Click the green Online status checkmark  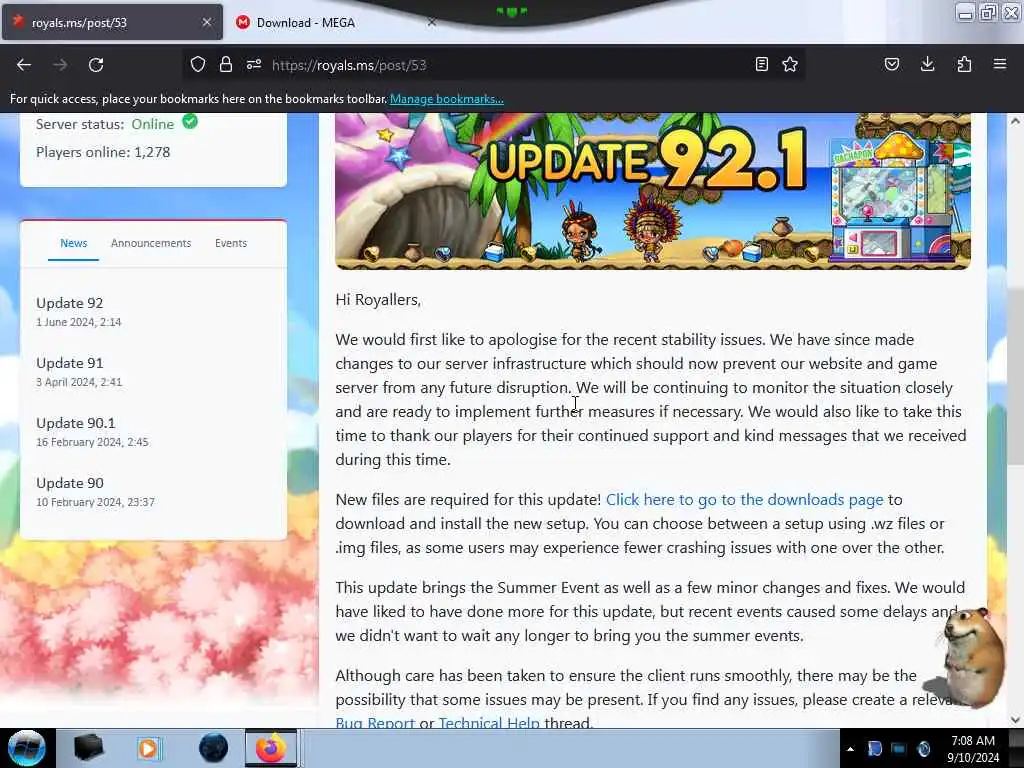(x=190, y=121)
